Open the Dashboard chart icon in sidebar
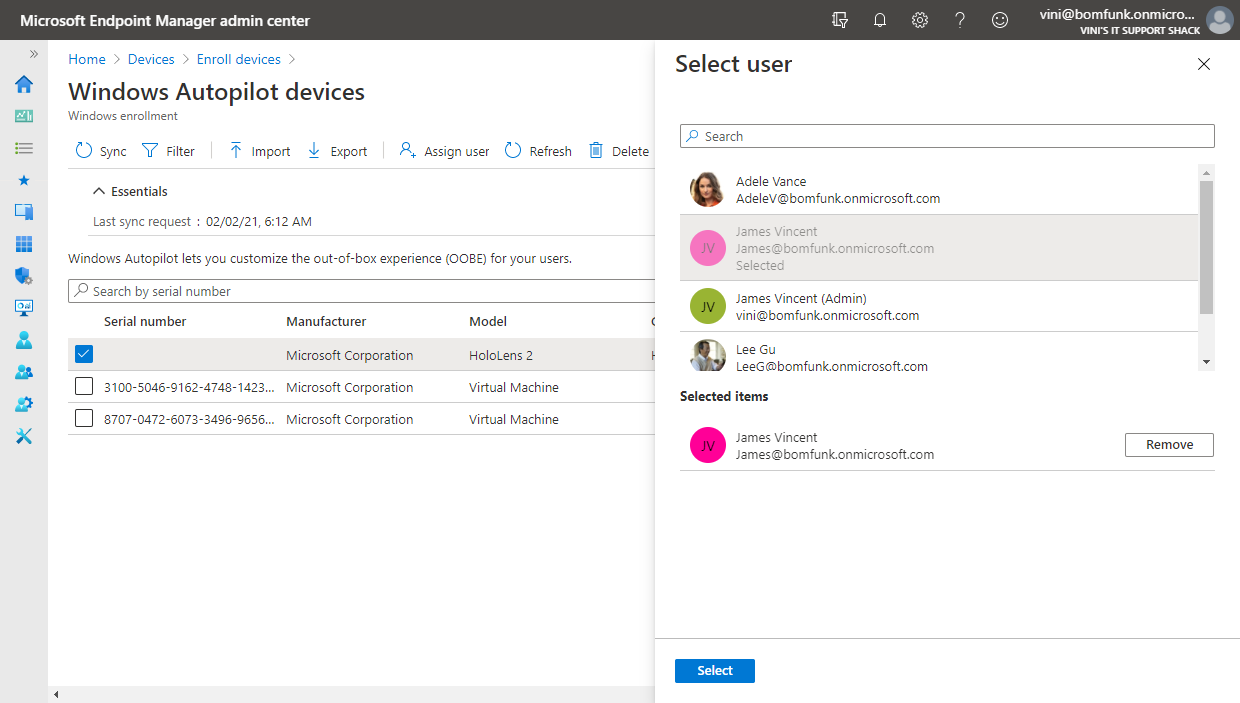Screen dimensions: 1240x703 coord(24,116)
